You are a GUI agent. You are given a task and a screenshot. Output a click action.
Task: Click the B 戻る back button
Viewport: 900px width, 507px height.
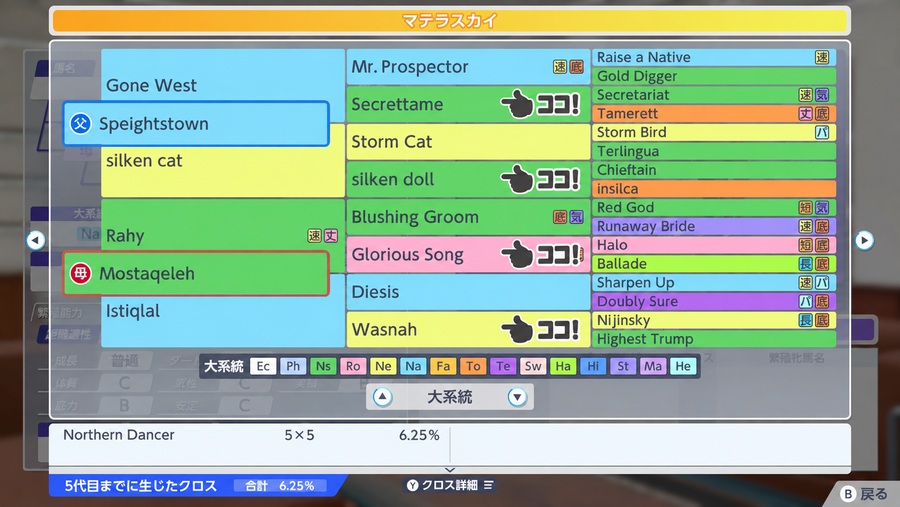(x=864, y=494)
